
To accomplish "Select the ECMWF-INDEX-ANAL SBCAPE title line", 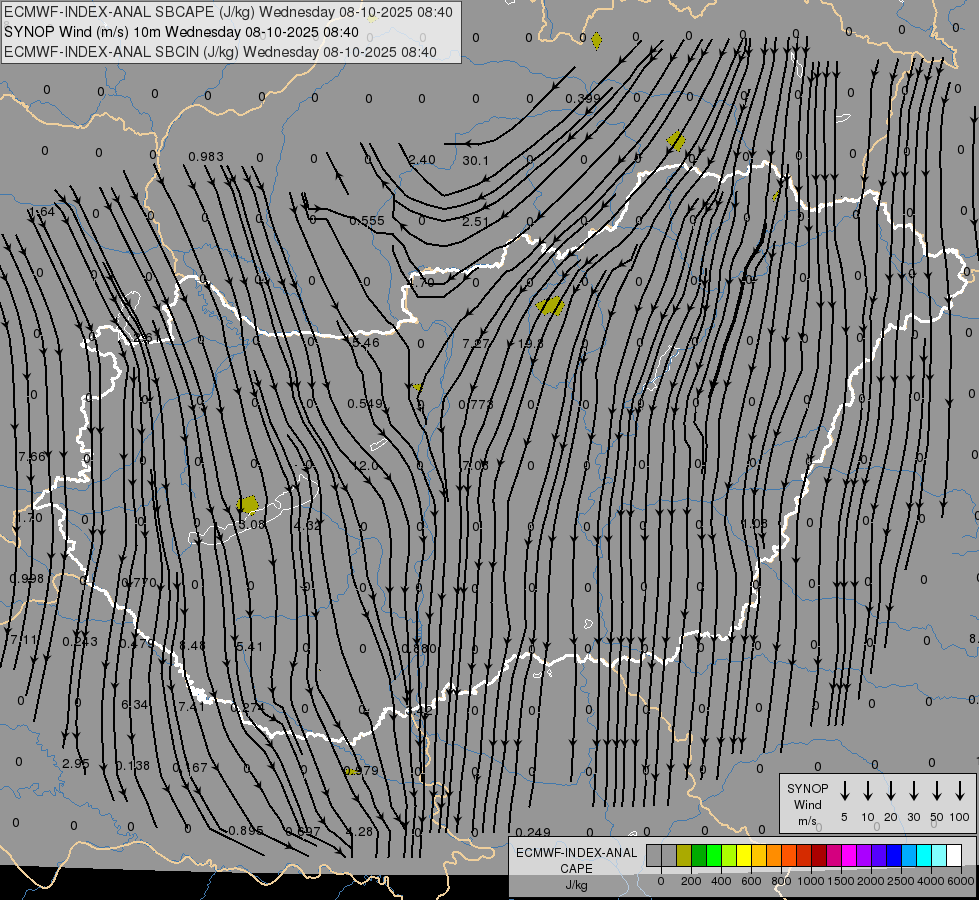I will (x=228, y=12).
